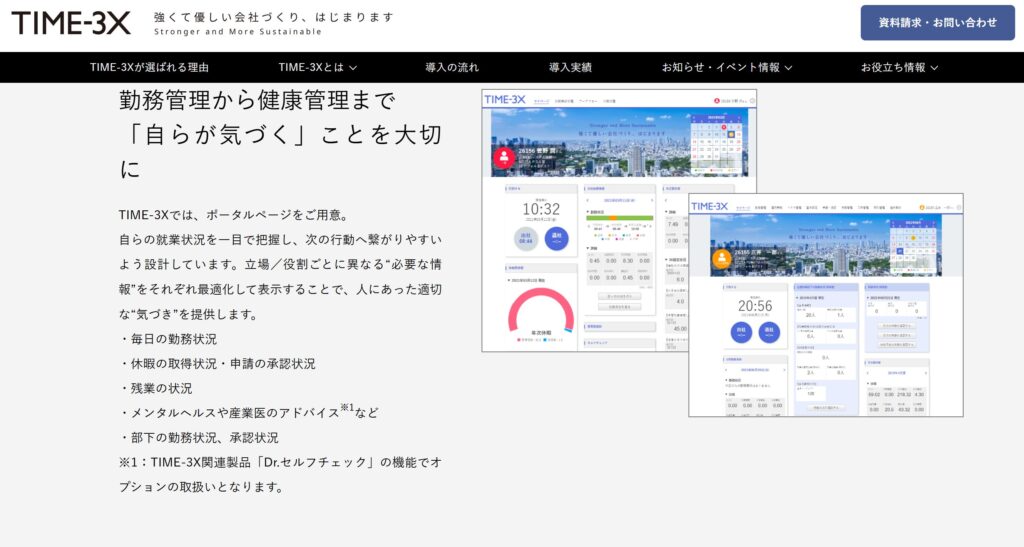
Task: Expand the お知らせ・イベント情報 dropdown
Action: coord(727,68)
